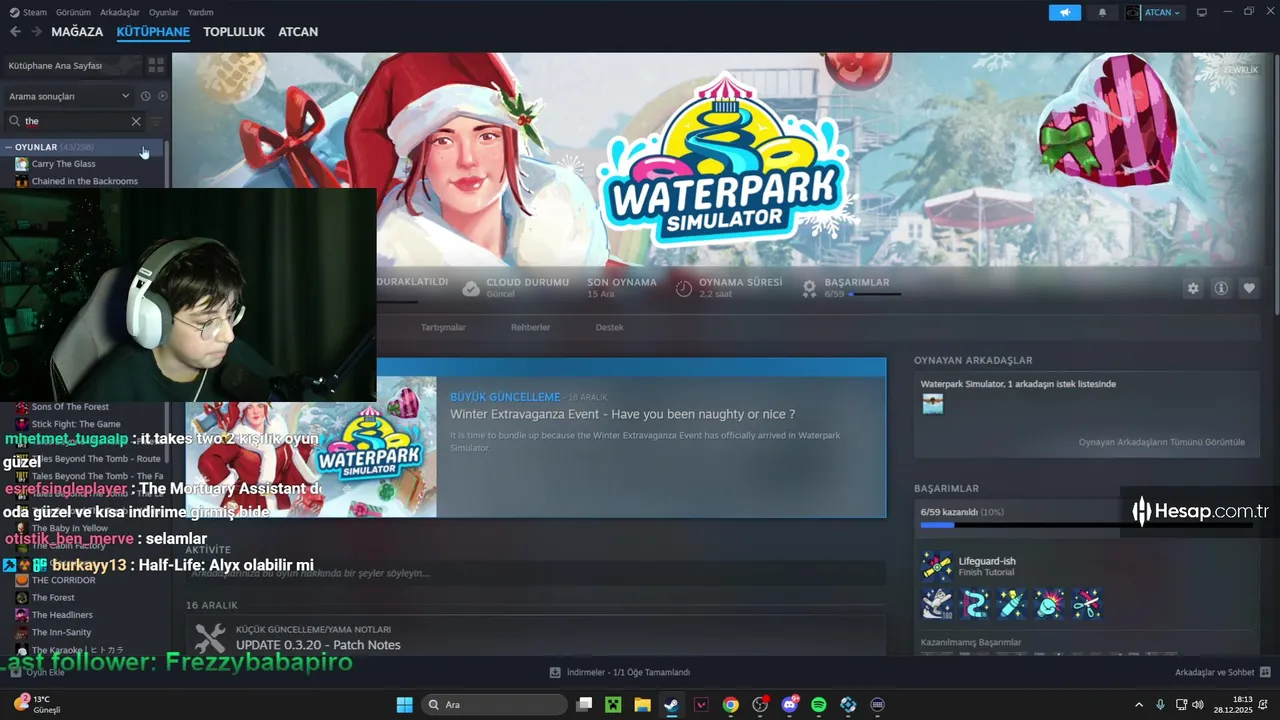Open the Oyunlar menu
The height and width of the screenshot is (720, 1280).
point(164,12)
